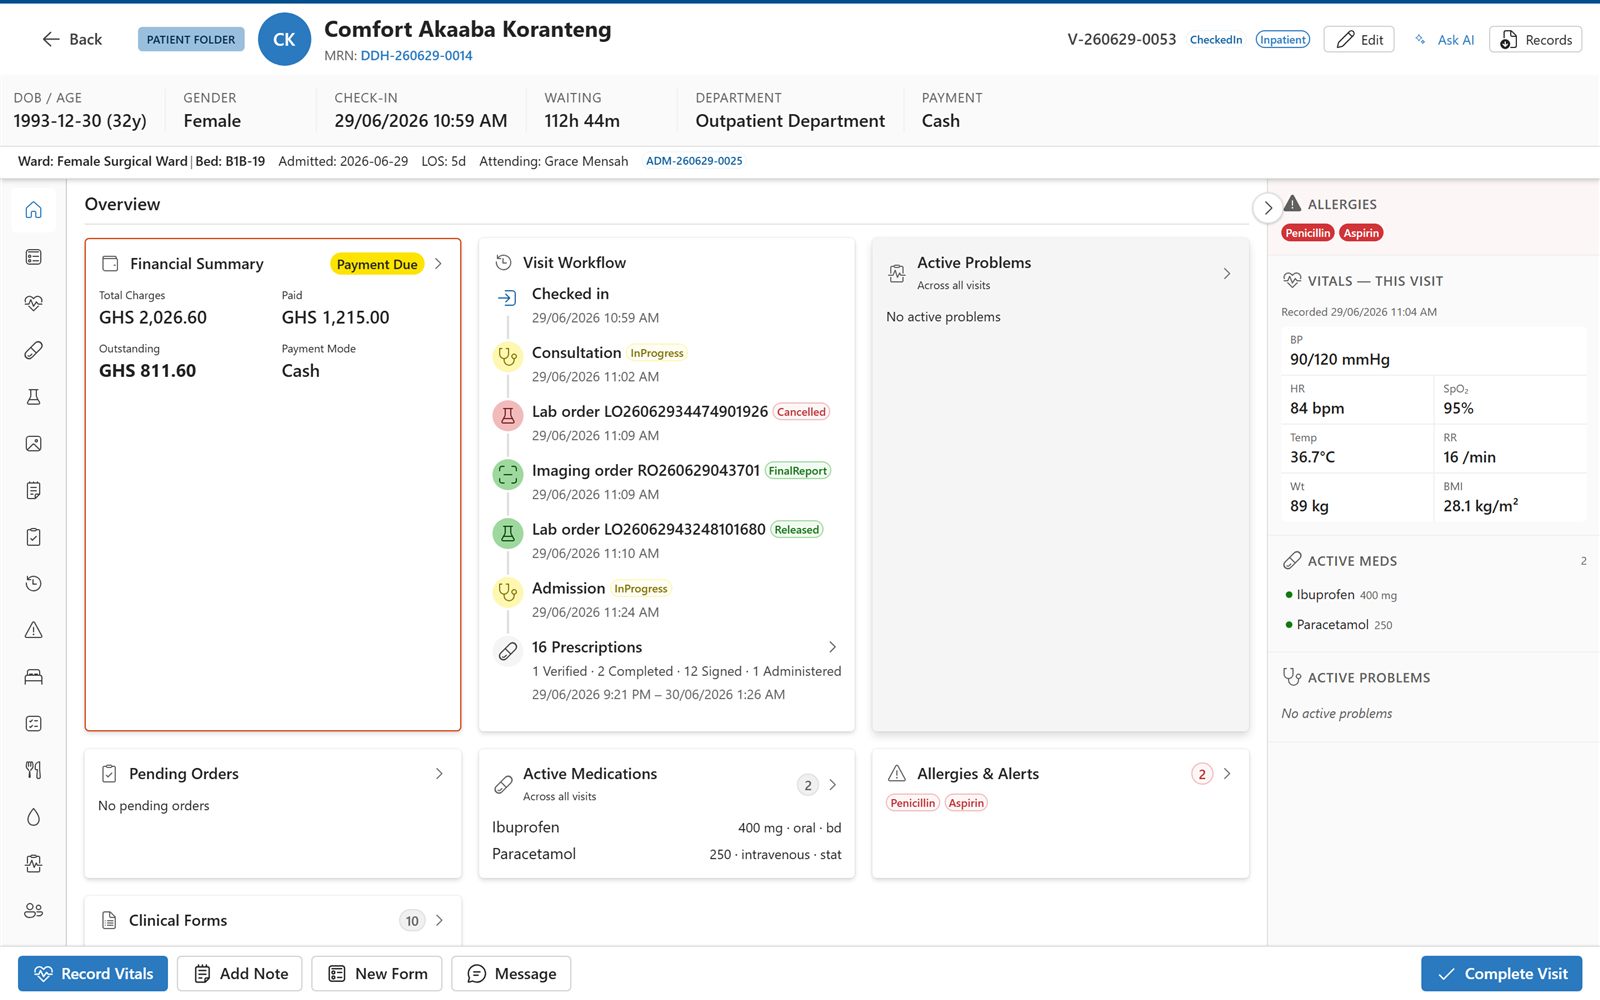Click Record Vitals button
This screenshot has height=1000, width=1600.
(x=93, y=974)
